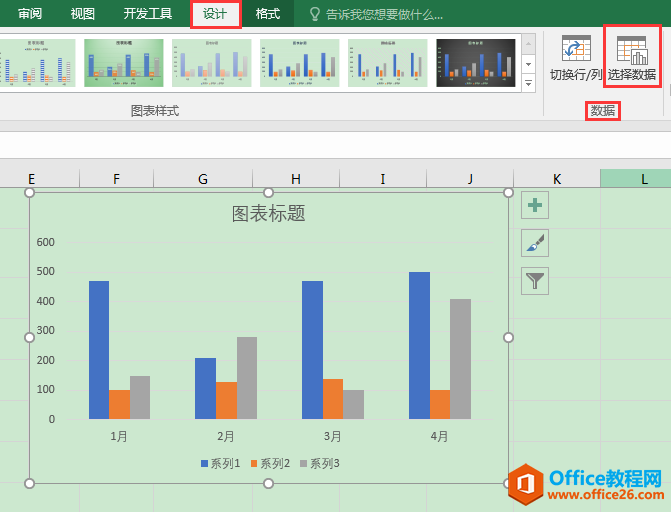
Task: Click the orange 系列2 bar for 2月
Action: (x=226, y=400)
